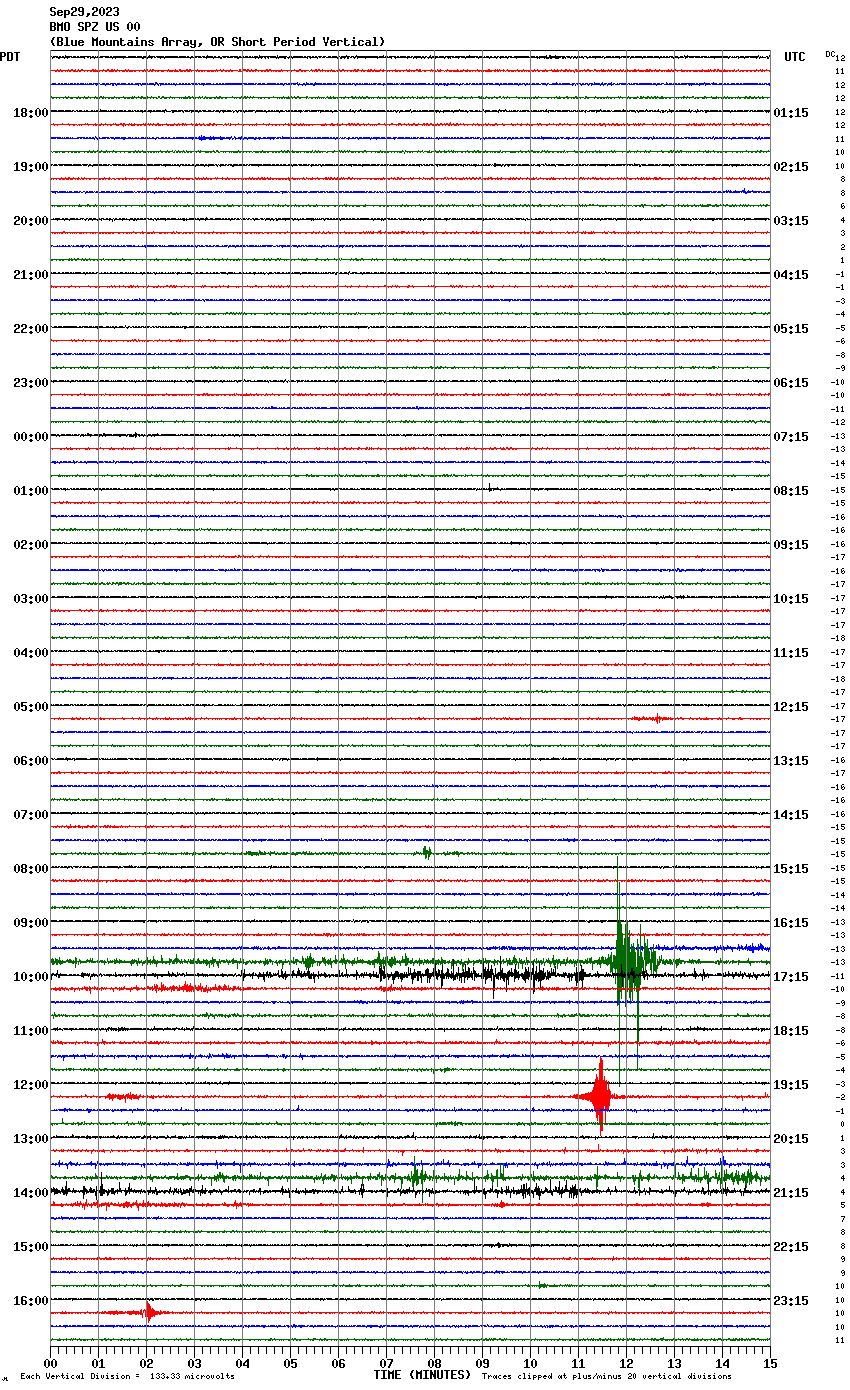
Task: Select the 23:15 UTC time label
Action: (791, 1301)
